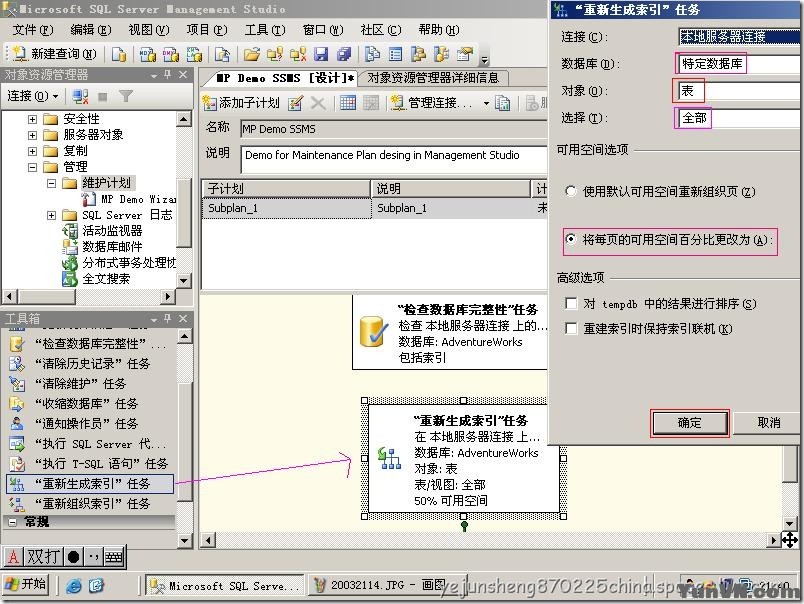Click the 取消 button in the dialog
The width and height of the screenshot is (804, 604).
point(768,423)
